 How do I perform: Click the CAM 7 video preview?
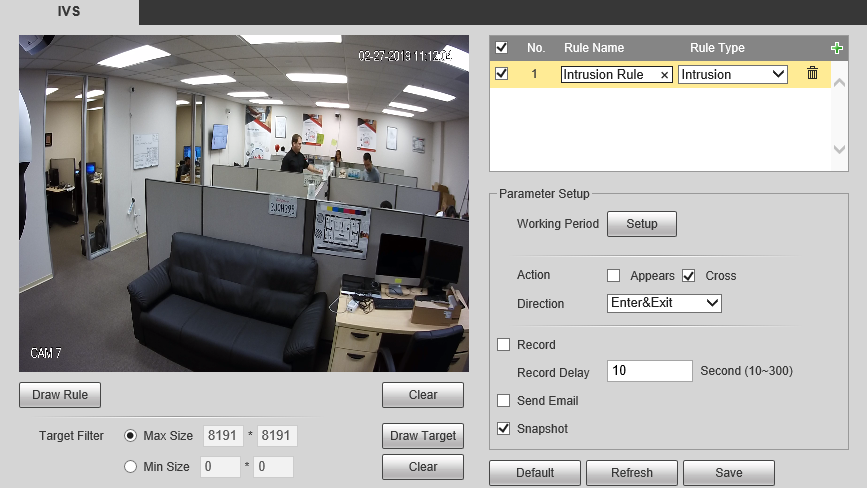[x=244, y=203]
